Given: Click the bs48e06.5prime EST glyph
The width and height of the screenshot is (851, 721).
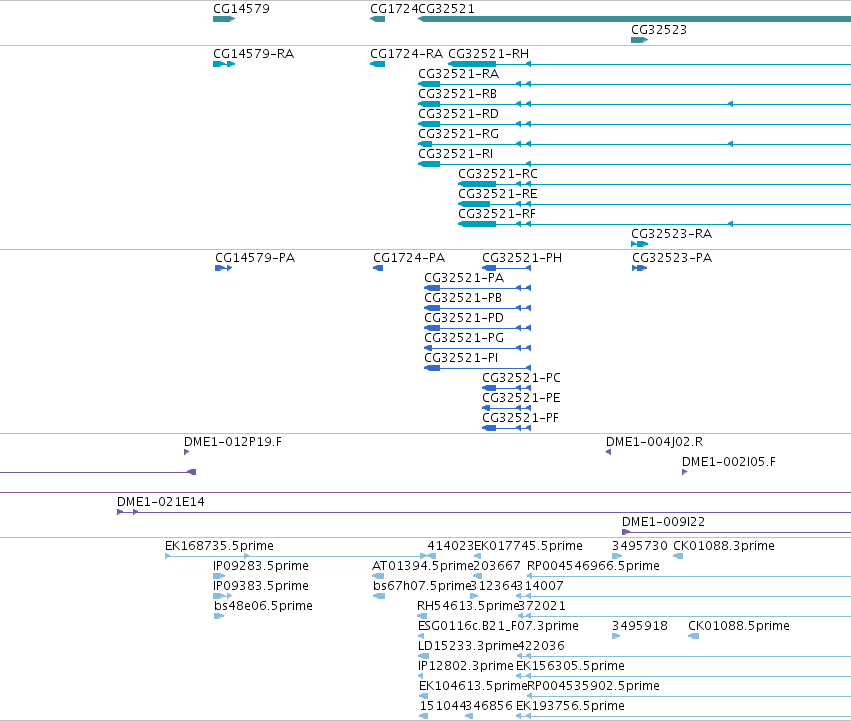Looking at the screenshot, I should tap(219, 616).
